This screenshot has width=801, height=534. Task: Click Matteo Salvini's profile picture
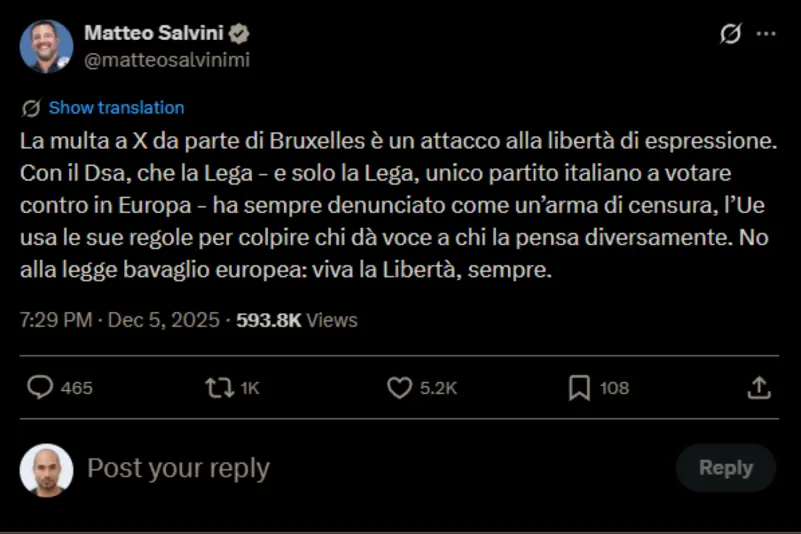(46, 46)
